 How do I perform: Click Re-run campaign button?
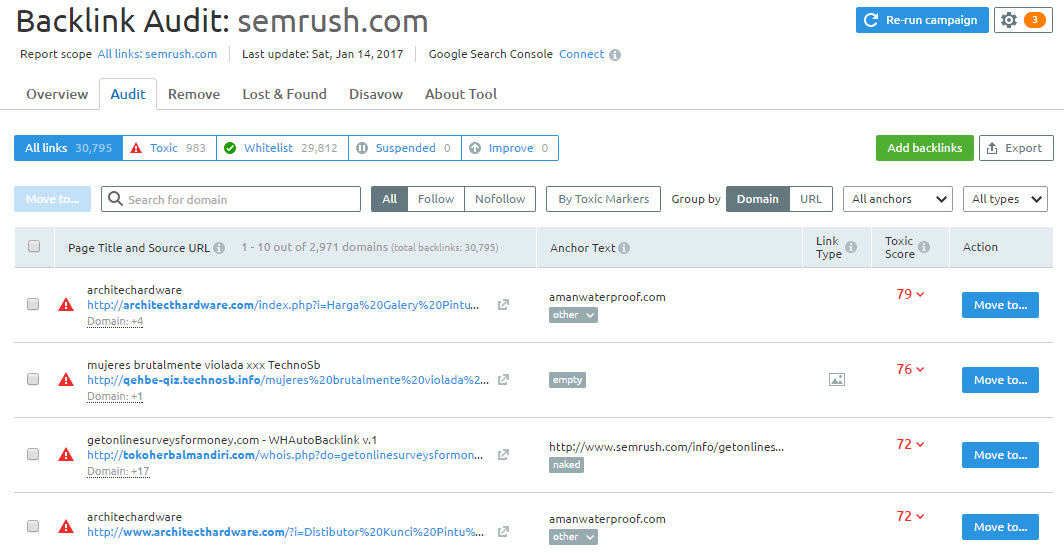tap(922, 20)
